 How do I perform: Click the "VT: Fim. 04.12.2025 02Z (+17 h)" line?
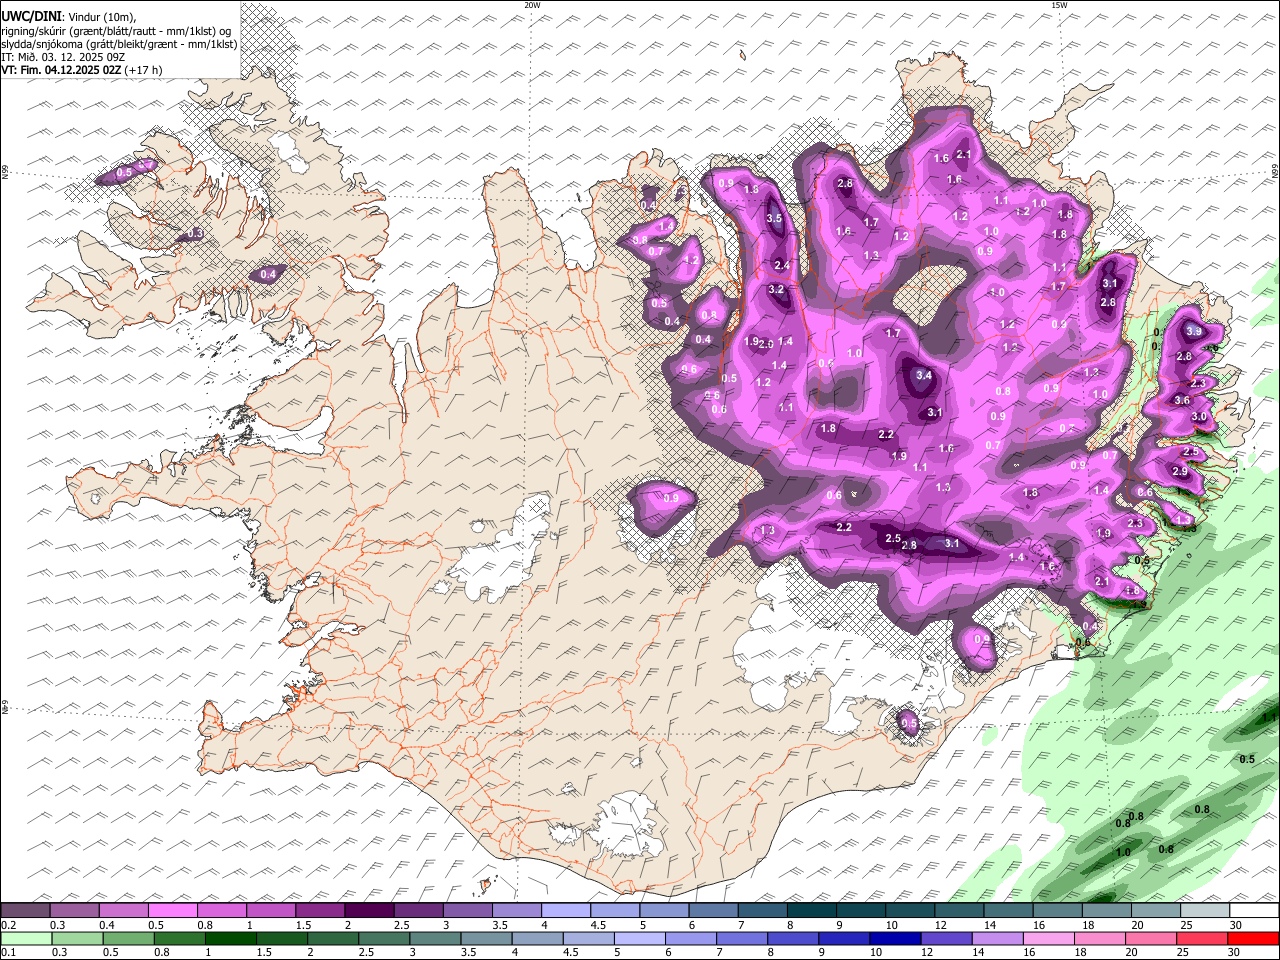[81, 71]
